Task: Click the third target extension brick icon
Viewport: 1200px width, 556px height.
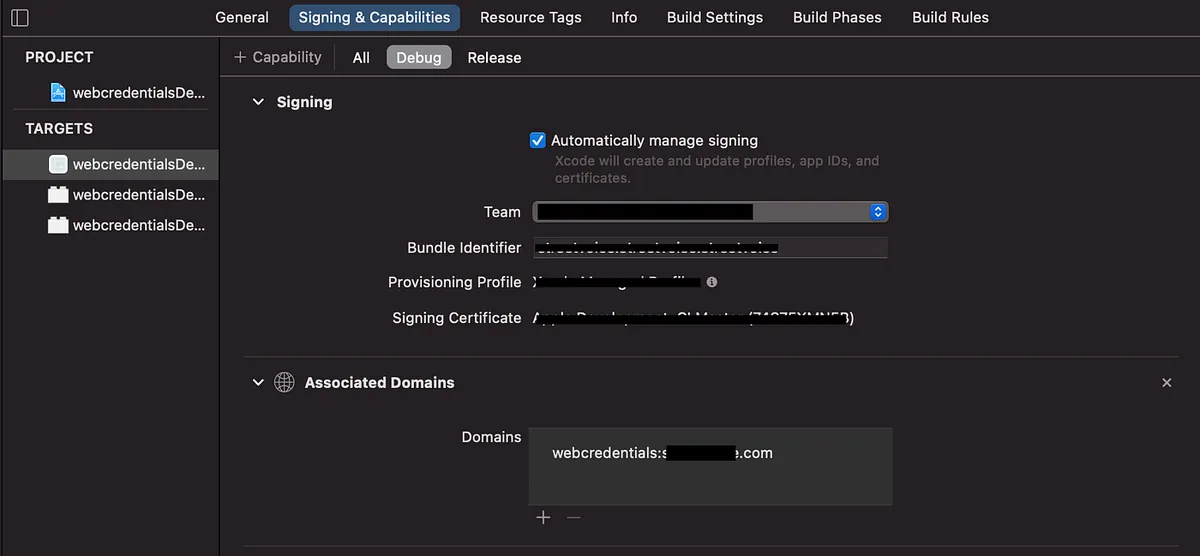Action: pyautogui.click(x=58, y=225)
